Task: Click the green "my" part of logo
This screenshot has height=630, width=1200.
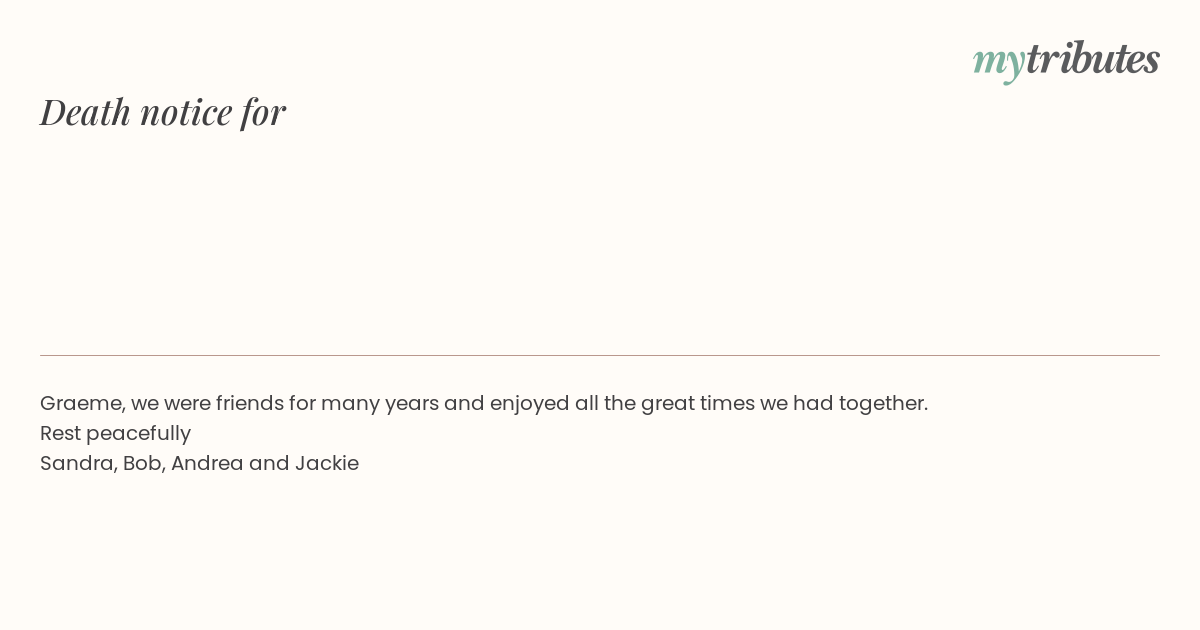Action: click(x=999, y=63)
